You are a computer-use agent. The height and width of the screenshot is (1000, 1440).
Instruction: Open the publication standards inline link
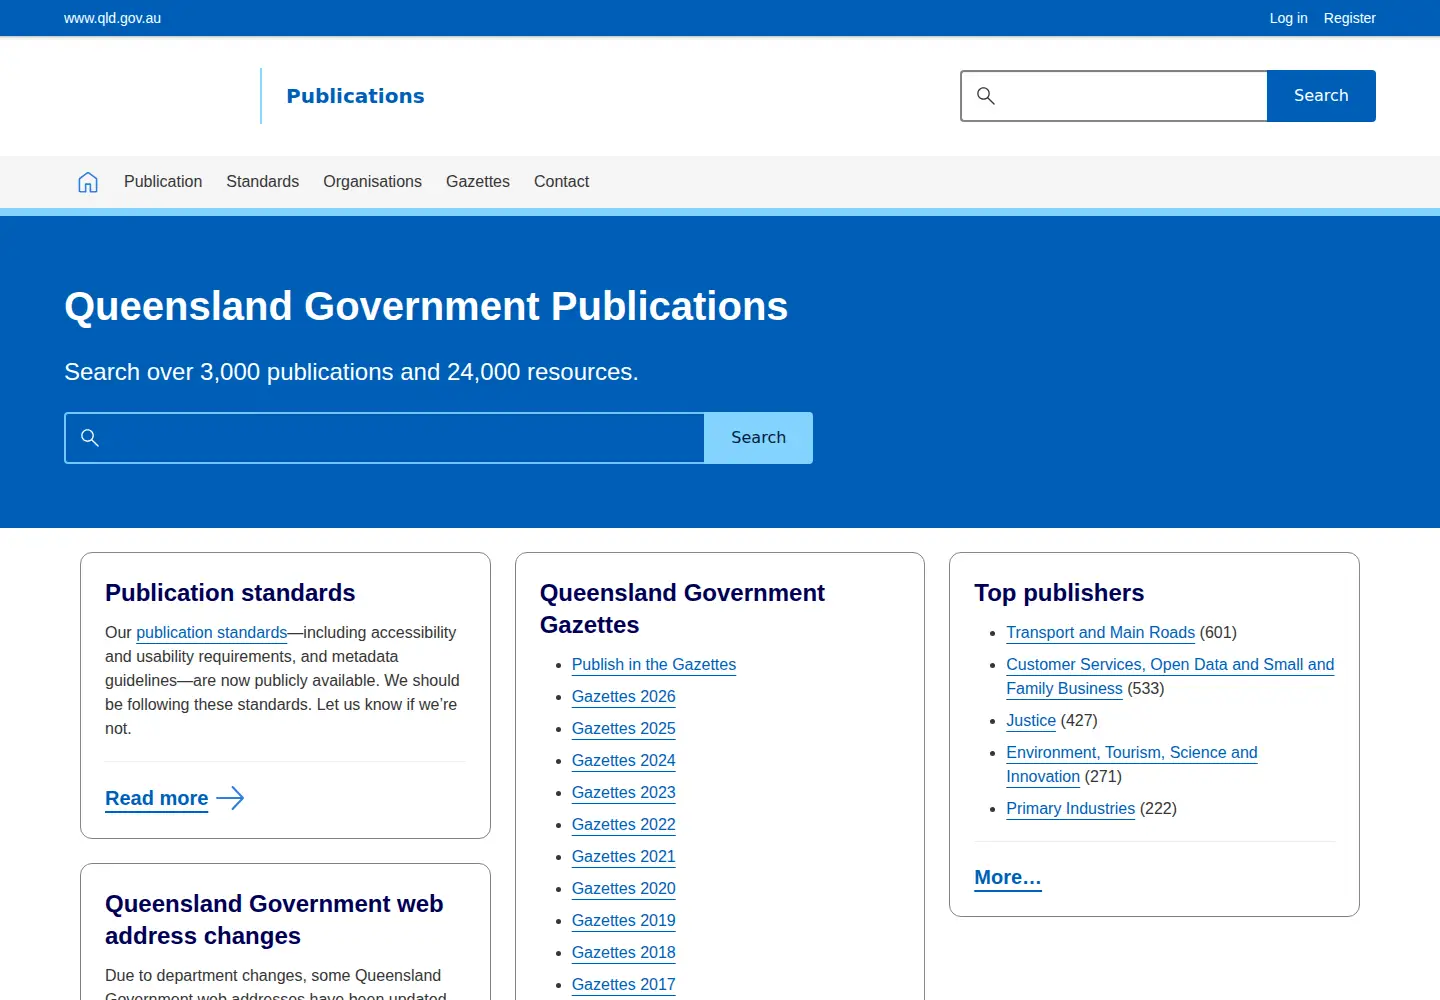(x=211, y=633)
